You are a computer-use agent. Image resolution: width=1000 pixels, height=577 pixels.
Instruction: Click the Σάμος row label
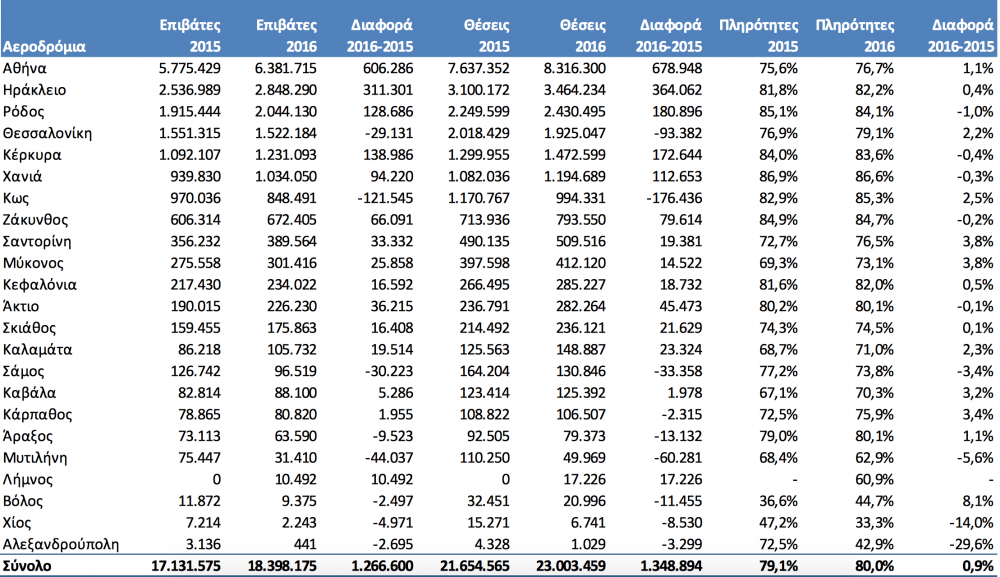tap(24, 372)
